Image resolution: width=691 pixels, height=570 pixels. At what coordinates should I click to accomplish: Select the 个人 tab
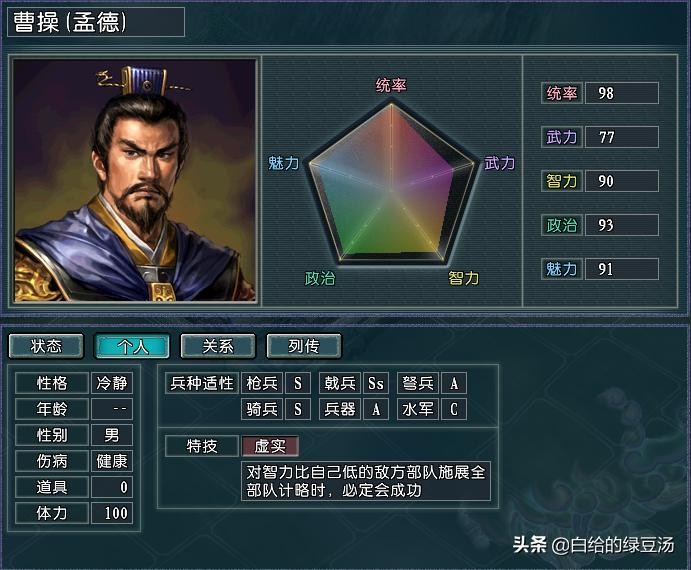pyautogui.click(x=132, y=346)
